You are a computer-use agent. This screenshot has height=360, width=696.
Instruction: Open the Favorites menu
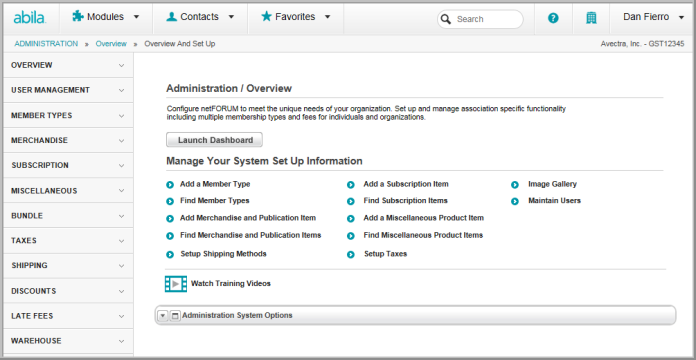[x=296, y=17]
